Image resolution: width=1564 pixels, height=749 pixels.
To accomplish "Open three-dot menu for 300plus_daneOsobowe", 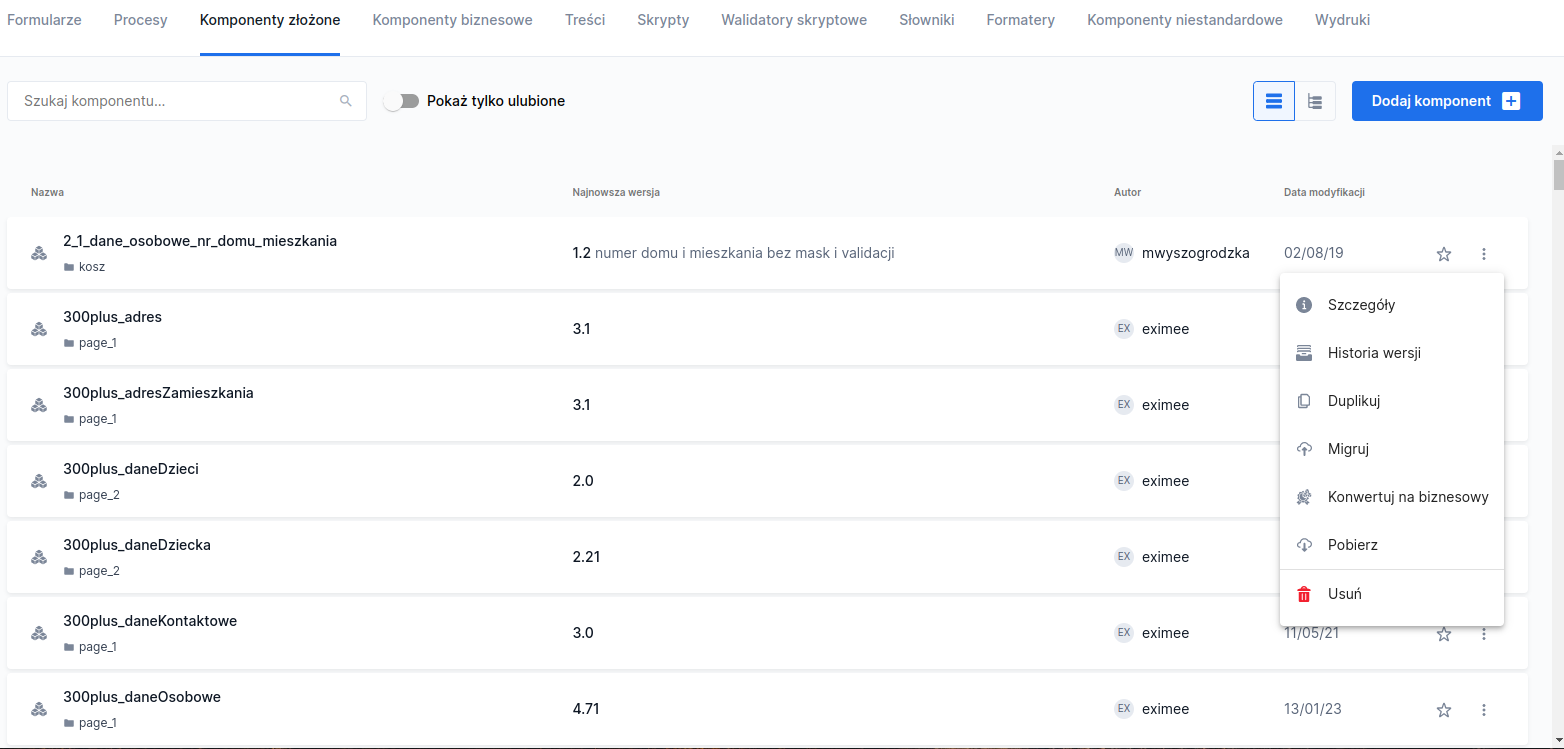I will pos(1484,710).
